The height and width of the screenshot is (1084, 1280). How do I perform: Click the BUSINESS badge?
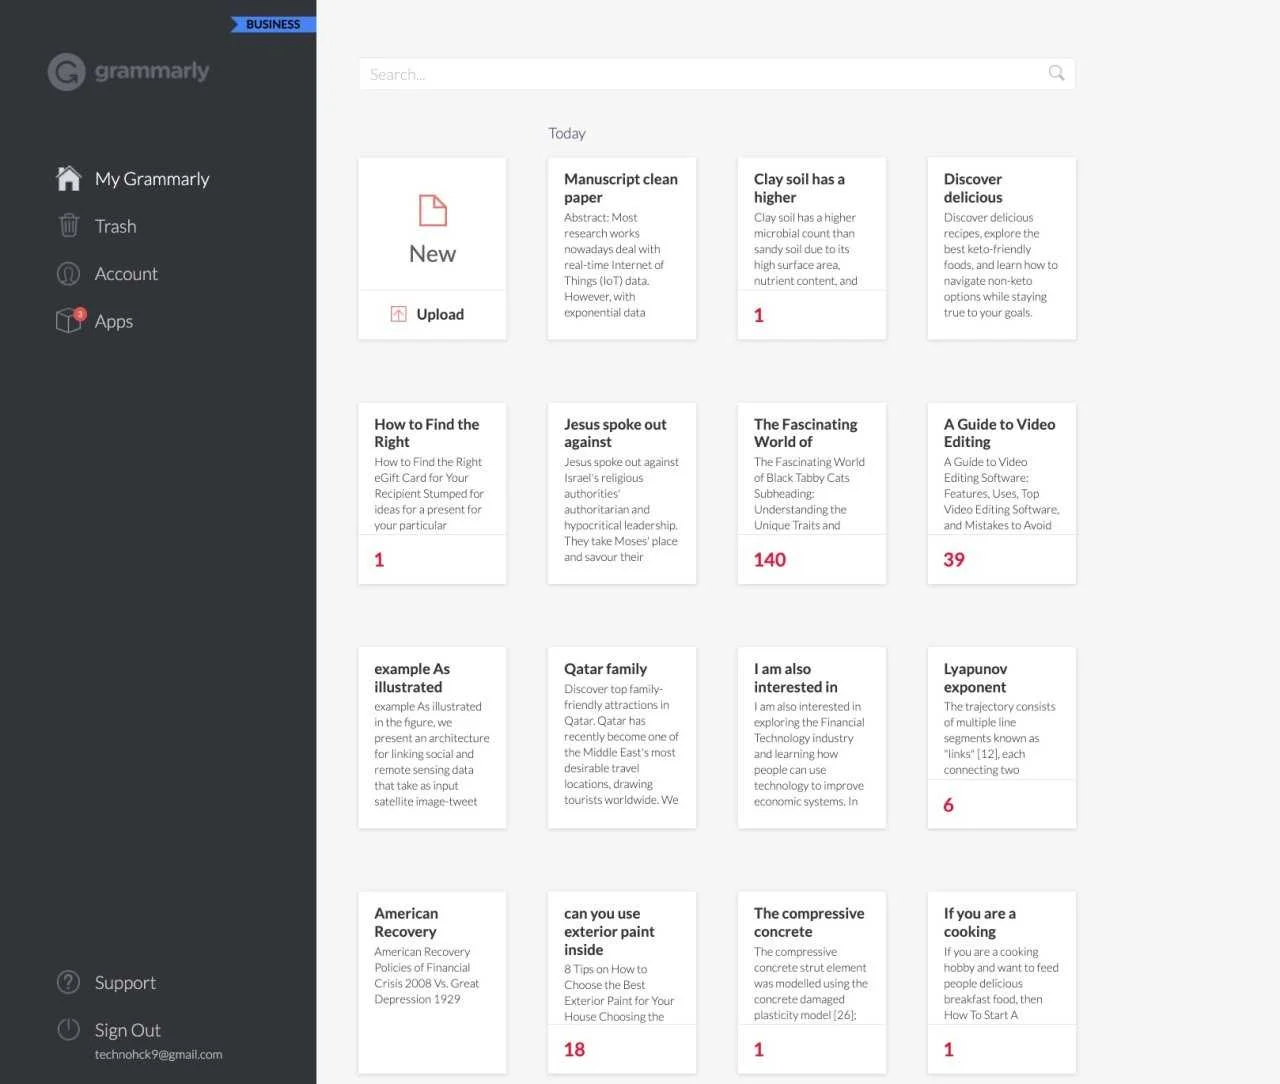(x=273, y=24)
